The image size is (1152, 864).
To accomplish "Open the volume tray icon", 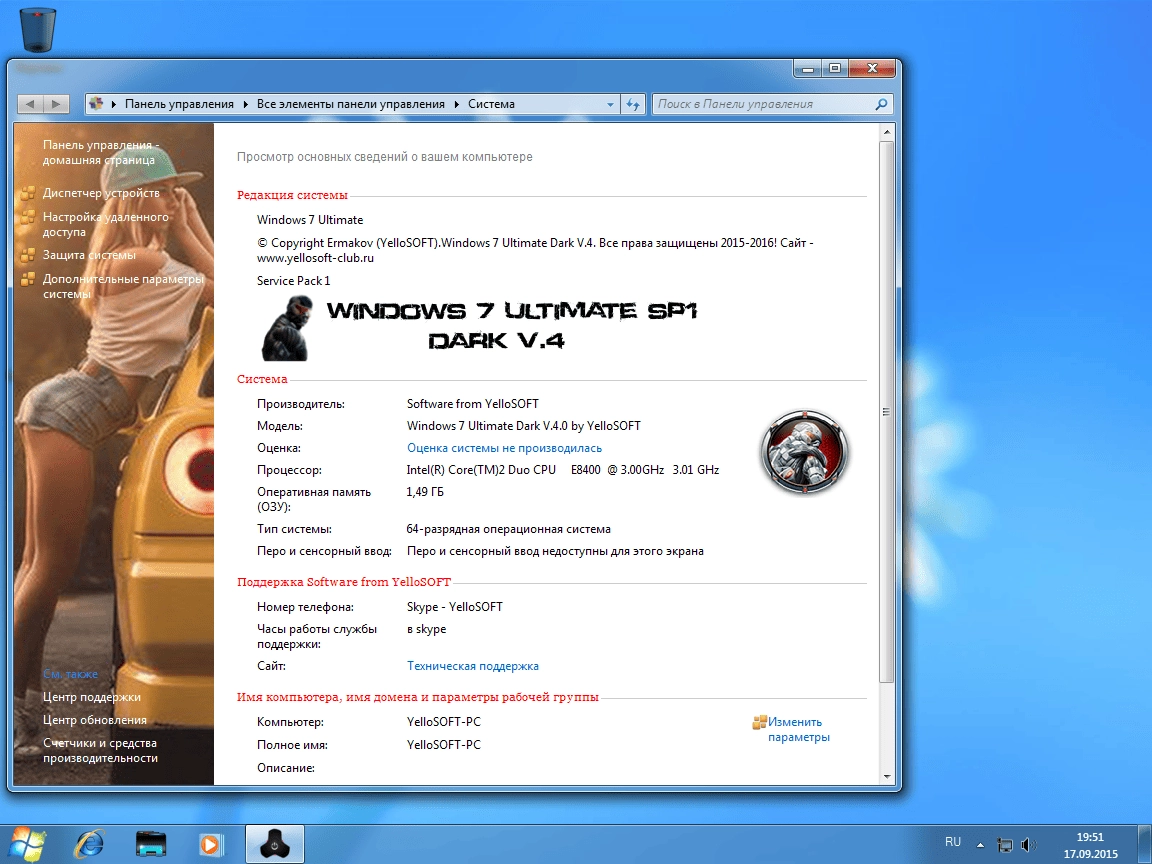I will (x=1029, y=845).
